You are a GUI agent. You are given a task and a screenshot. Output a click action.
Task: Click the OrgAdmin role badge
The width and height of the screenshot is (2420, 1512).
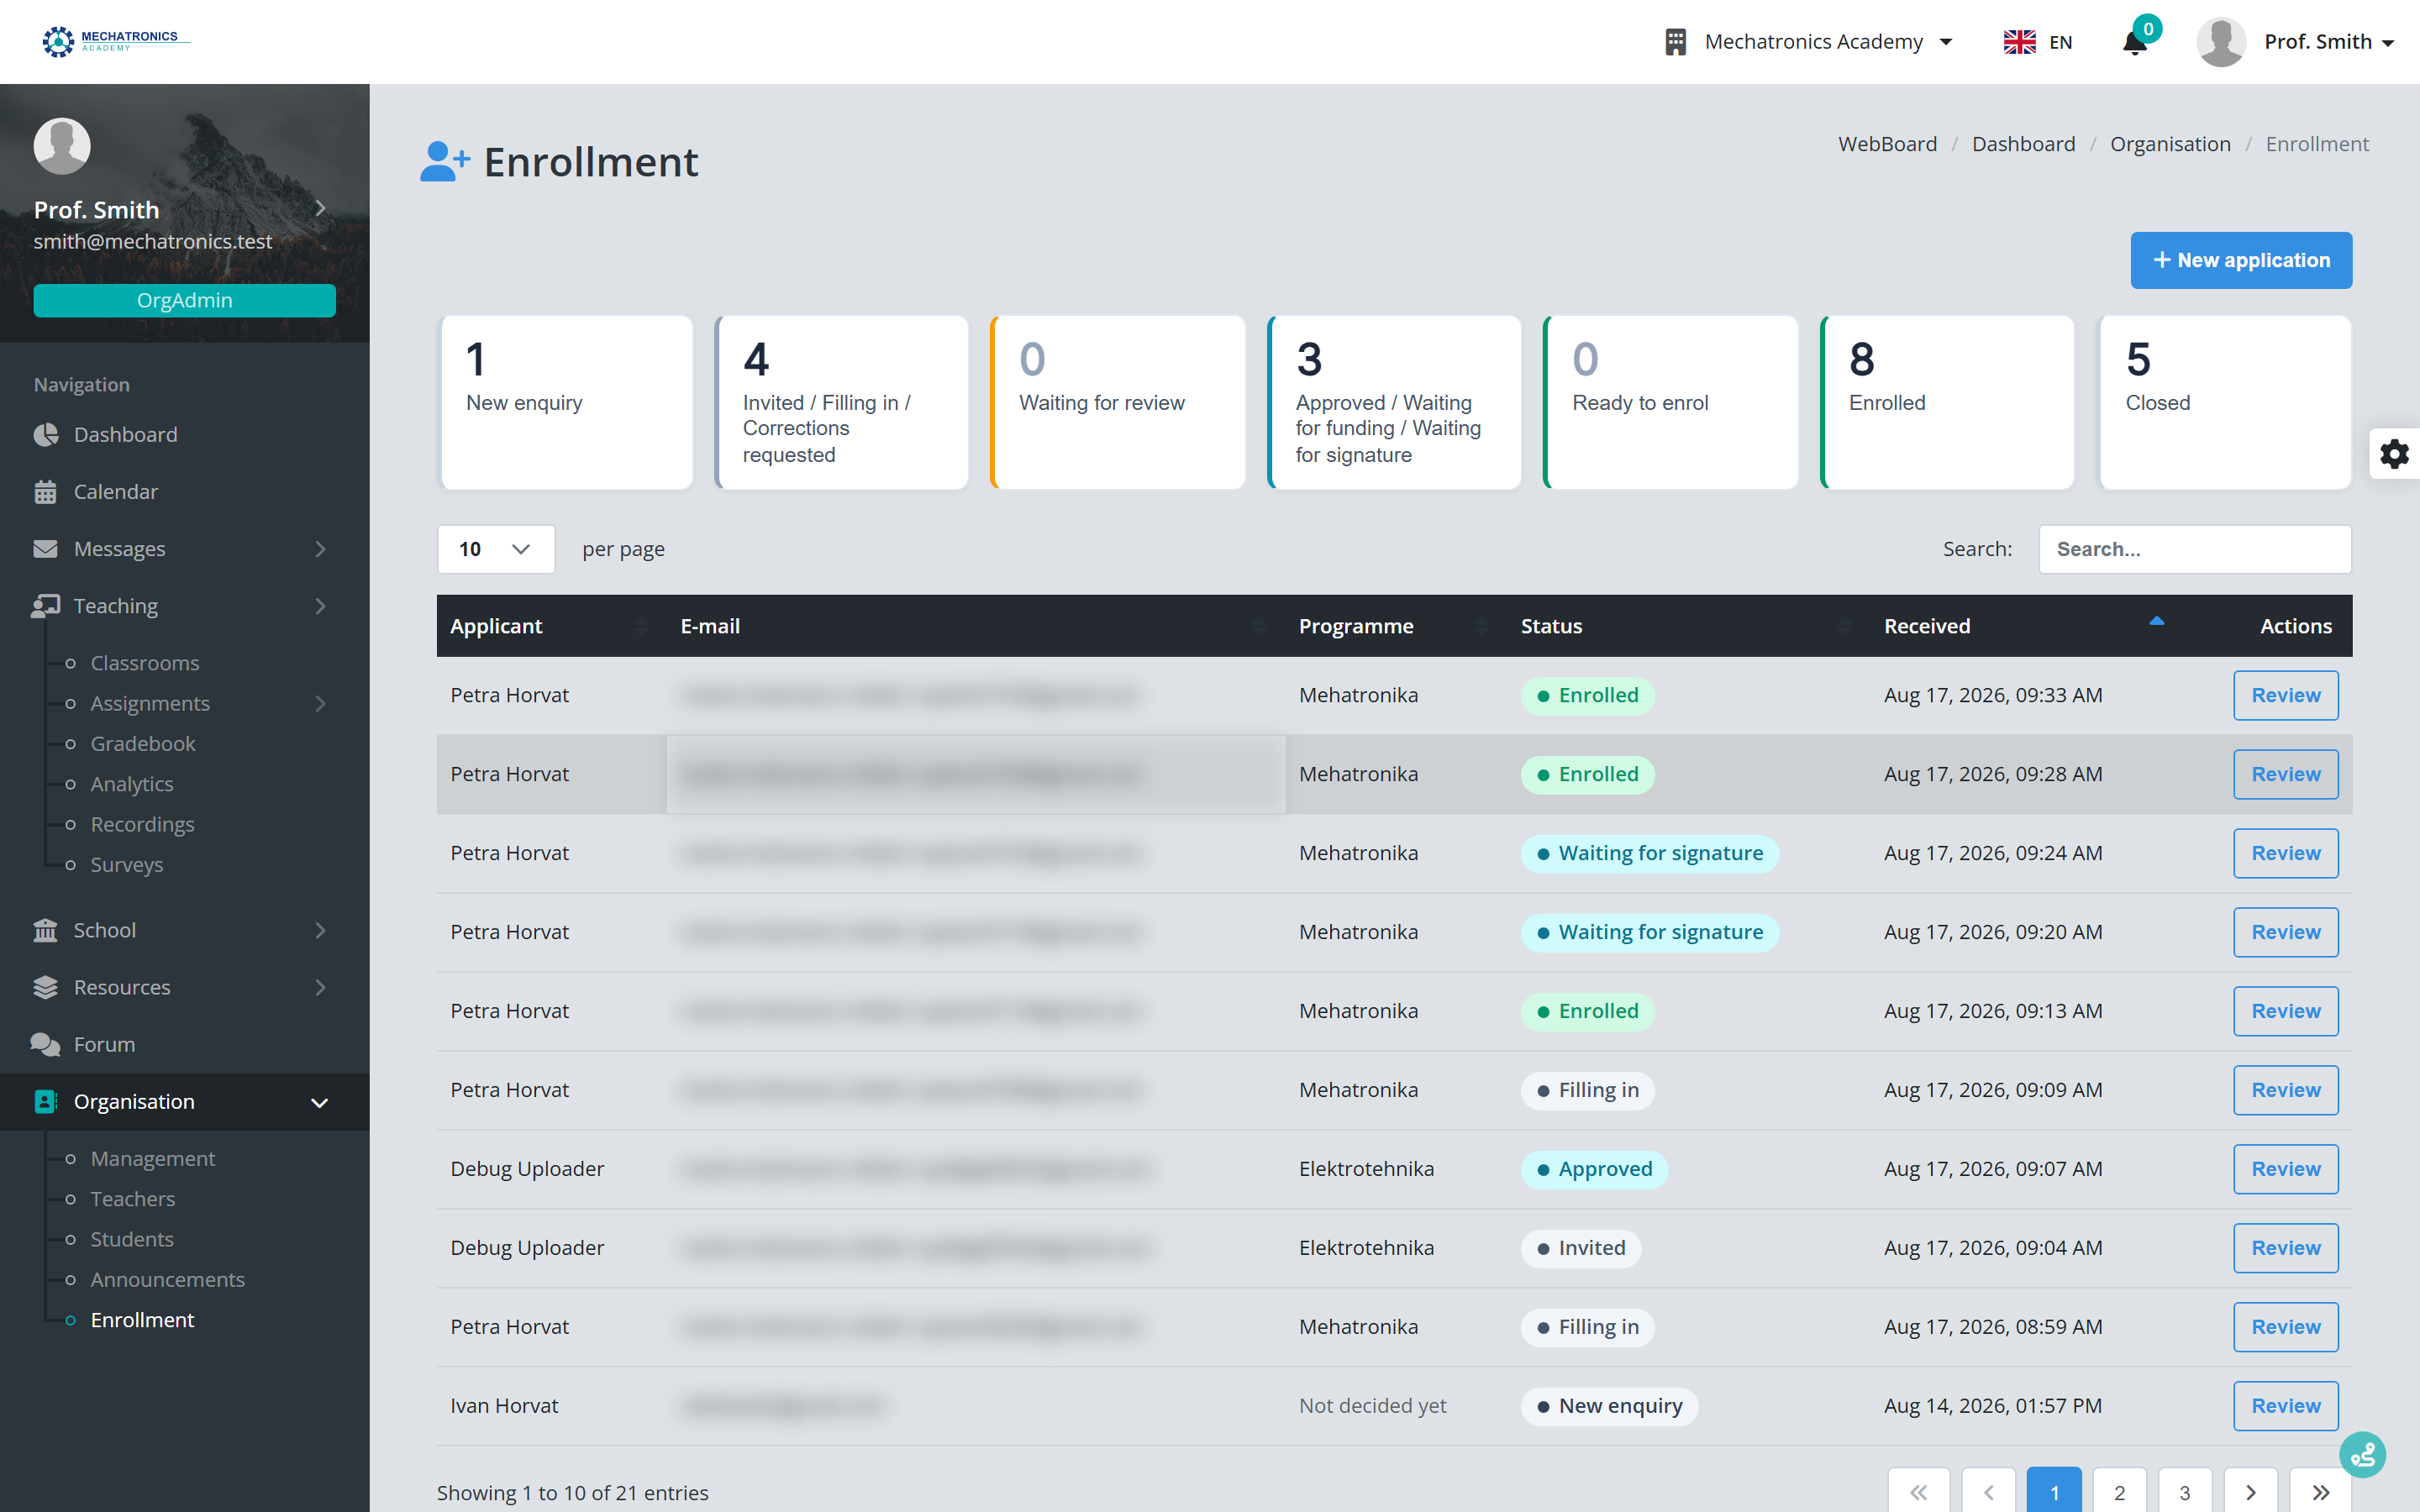click(x=184, y=300)
